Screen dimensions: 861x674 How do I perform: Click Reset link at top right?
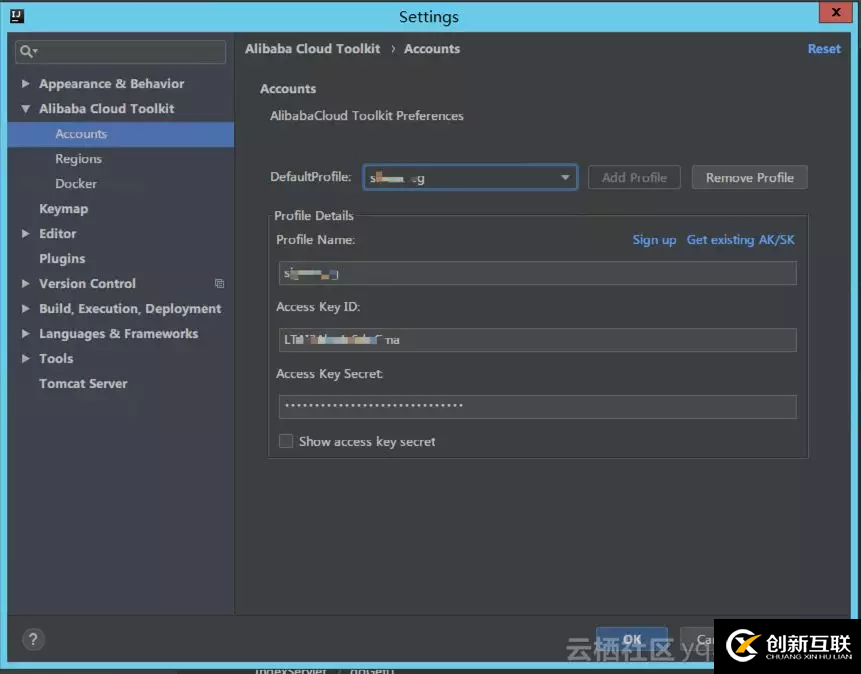coord(824,49)
